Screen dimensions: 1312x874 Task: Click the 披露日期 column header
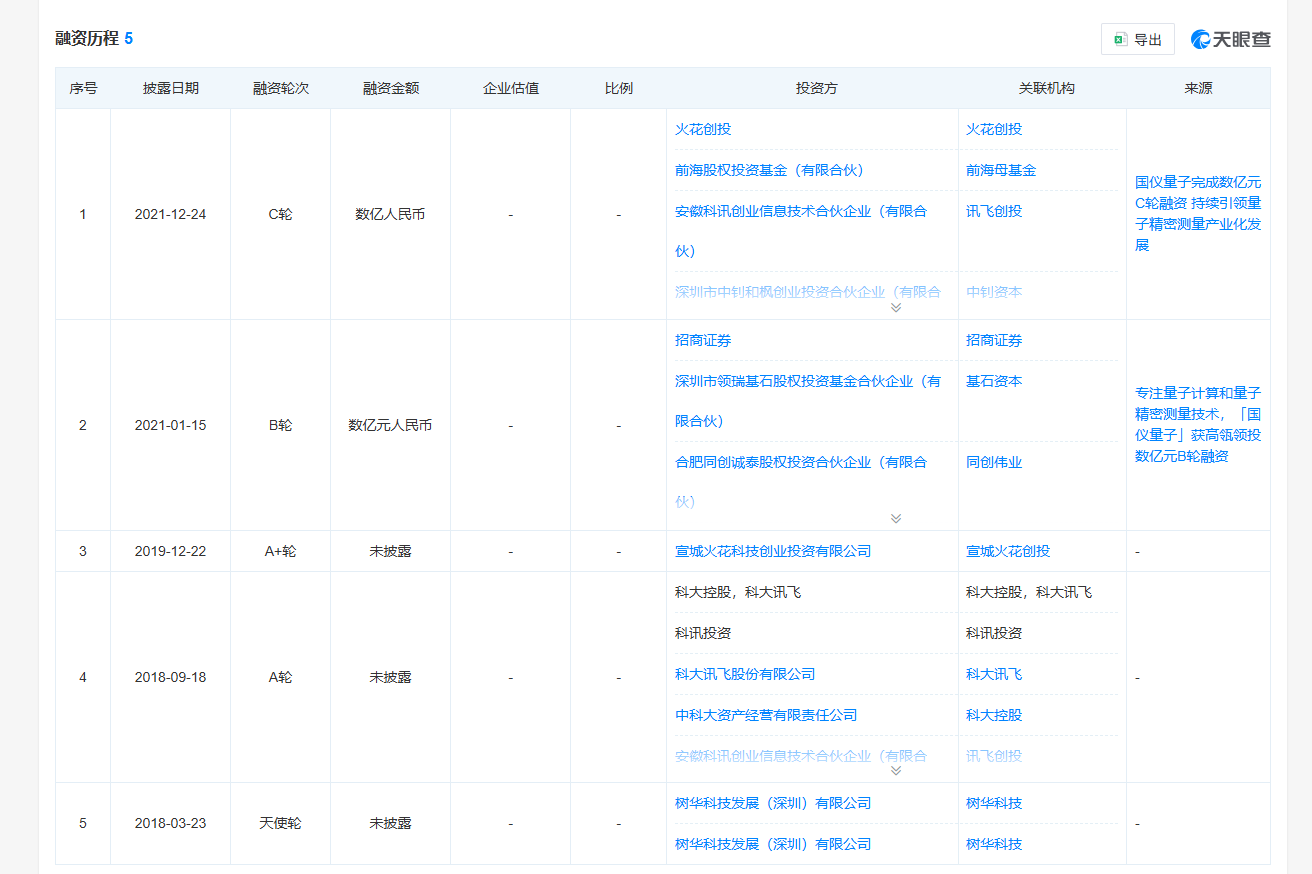(171, 88)
